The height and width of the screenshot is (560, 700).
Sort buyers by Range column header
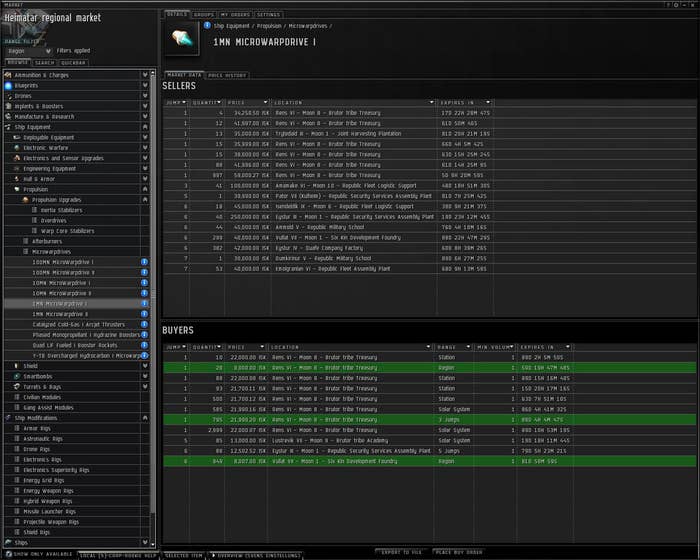point(453,347)
